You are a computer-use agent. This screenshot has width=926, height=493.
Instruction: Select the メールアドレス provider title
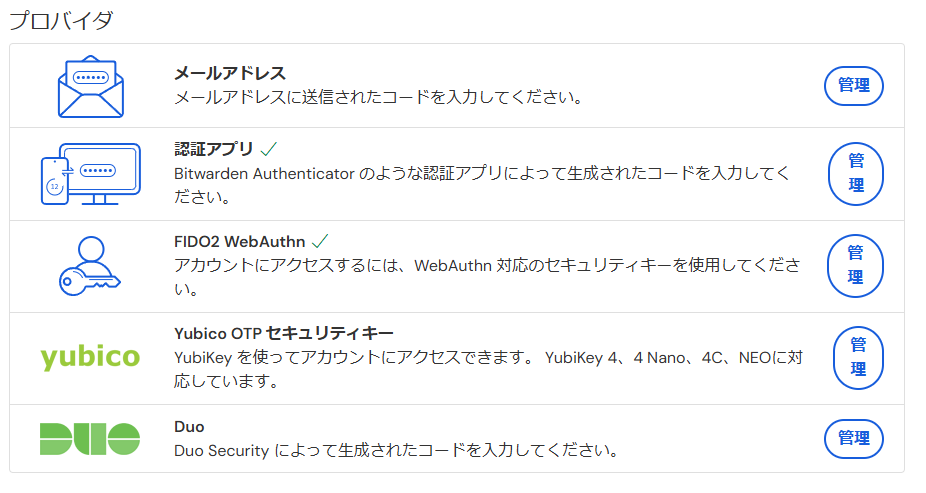(230, 73)
